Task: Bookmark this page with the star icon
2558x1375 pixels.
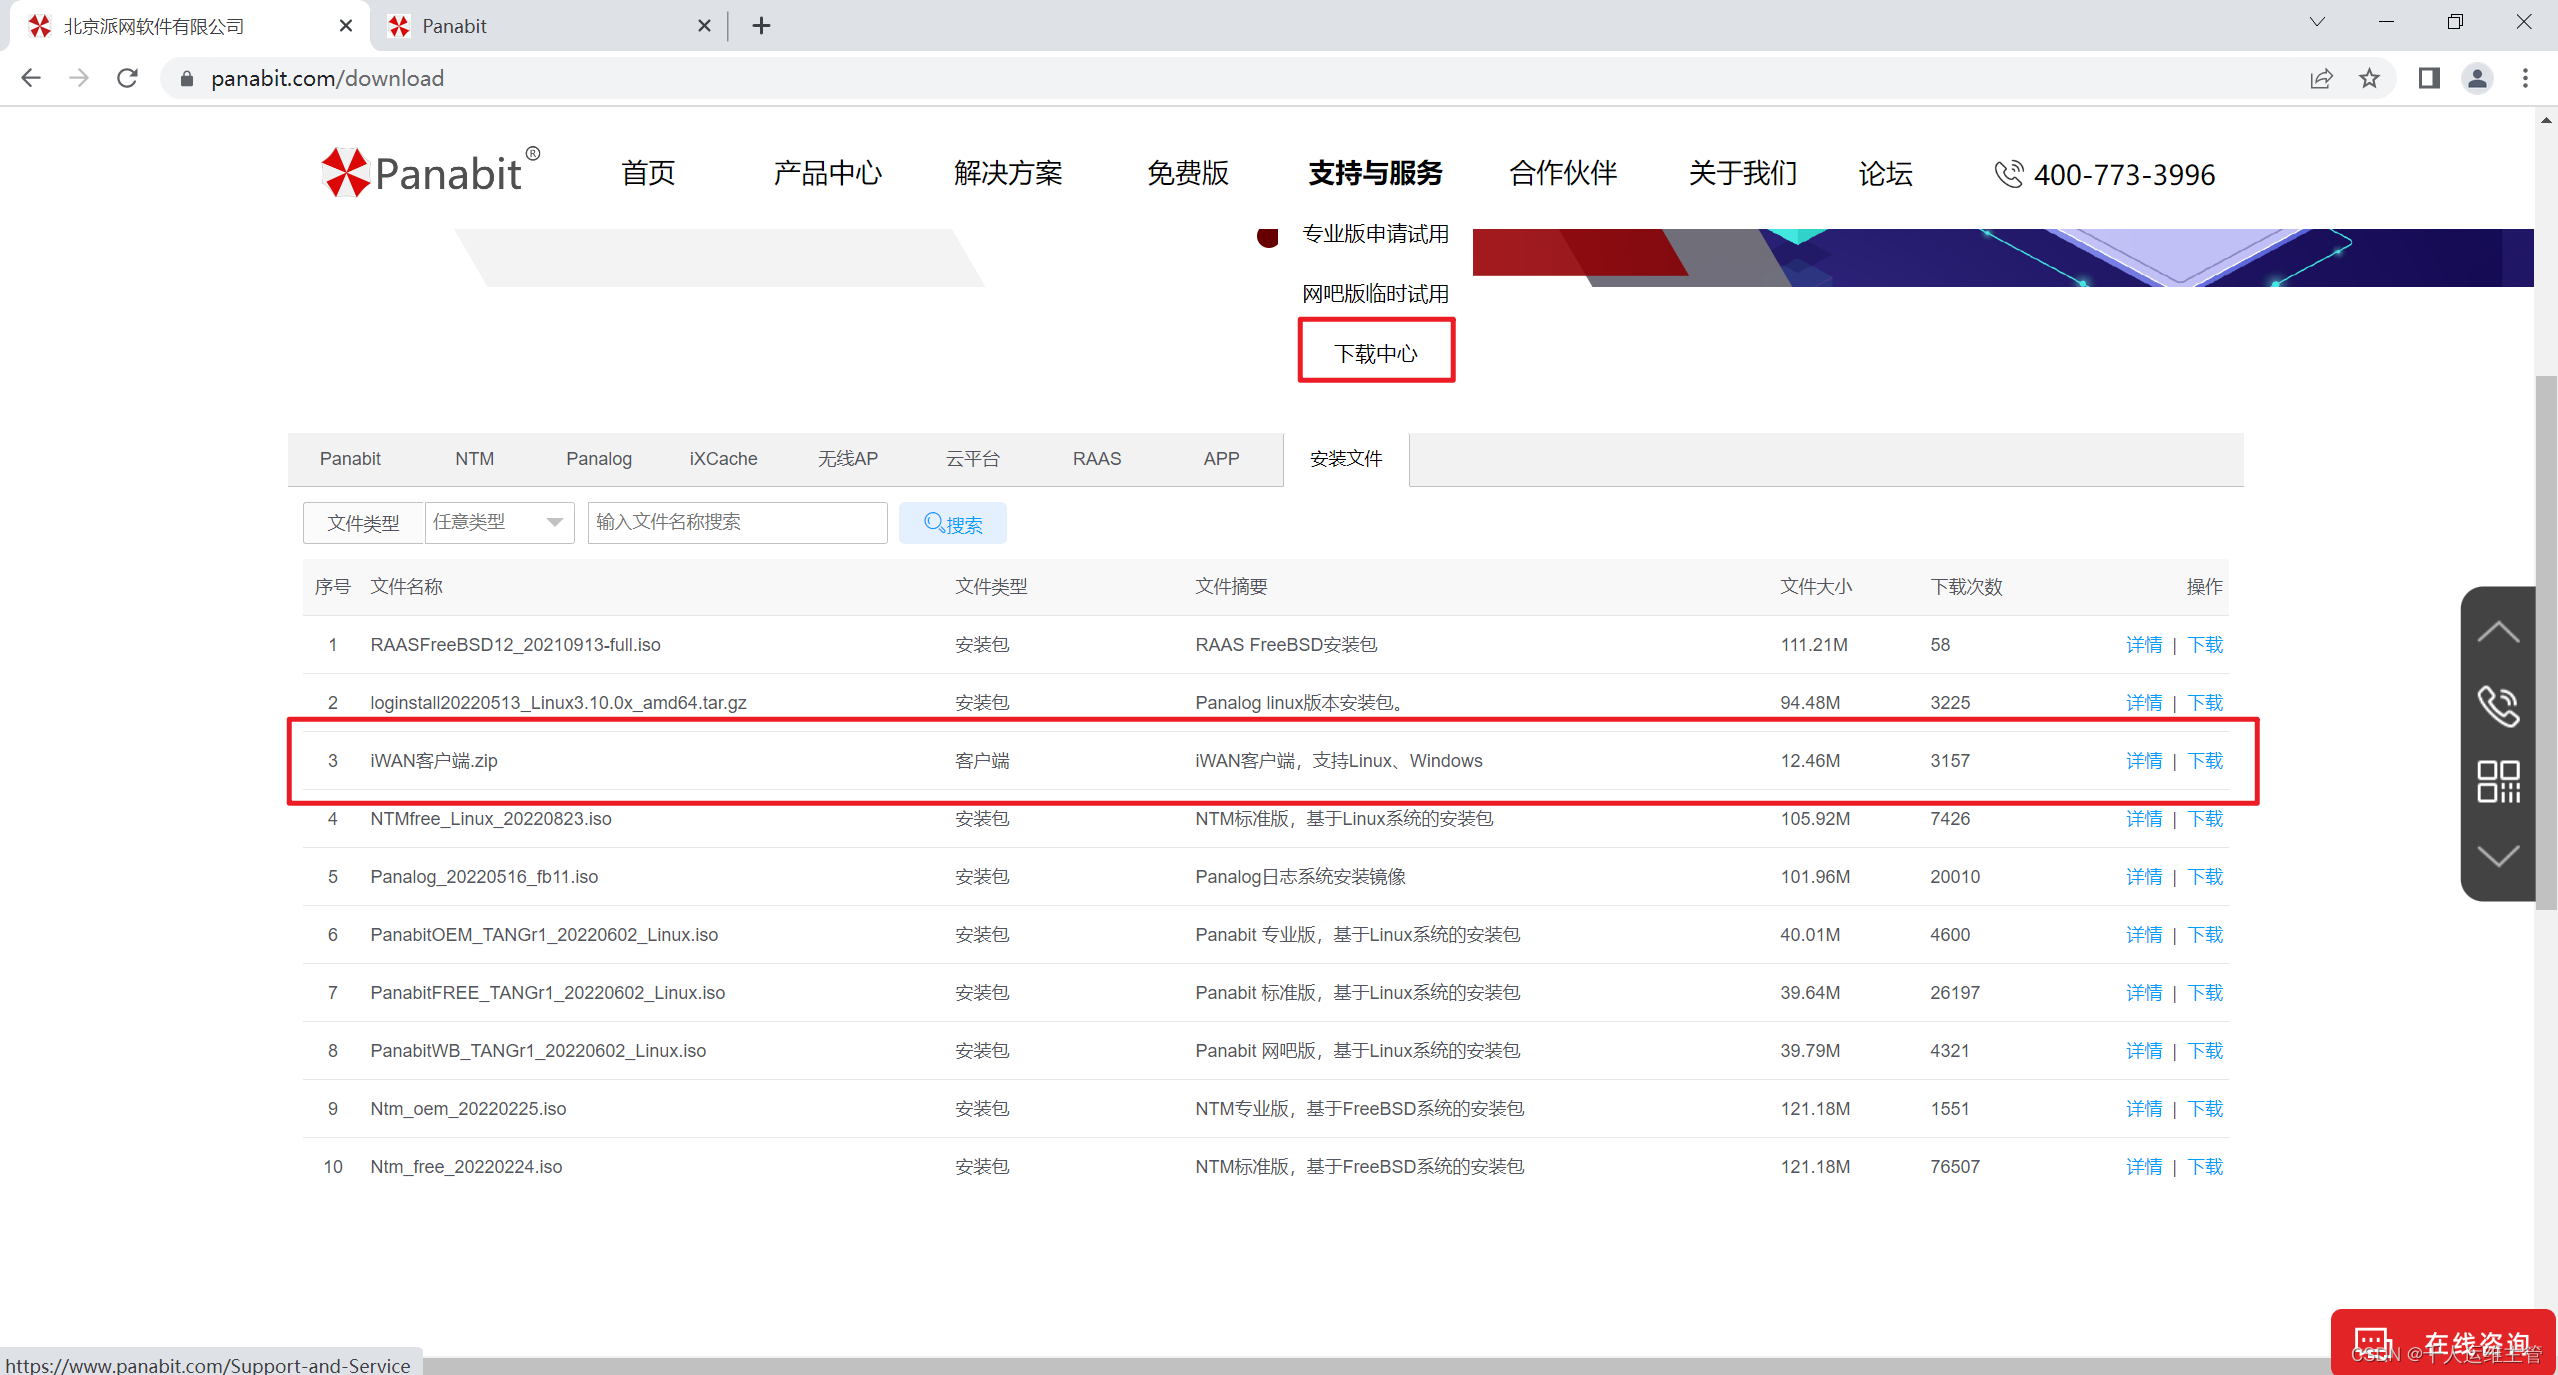Action: pos(2369,78)
